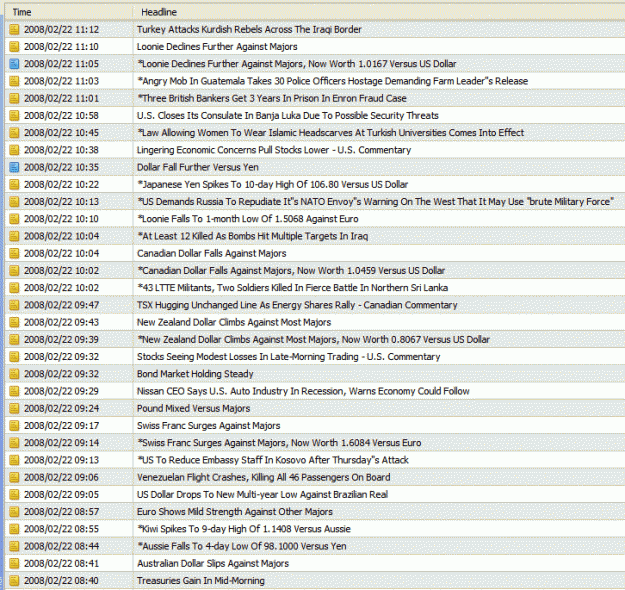625x590 pixels.
Task: Click blue icon beside 11:05 Loonie Declines row
Action: [14, 64]
